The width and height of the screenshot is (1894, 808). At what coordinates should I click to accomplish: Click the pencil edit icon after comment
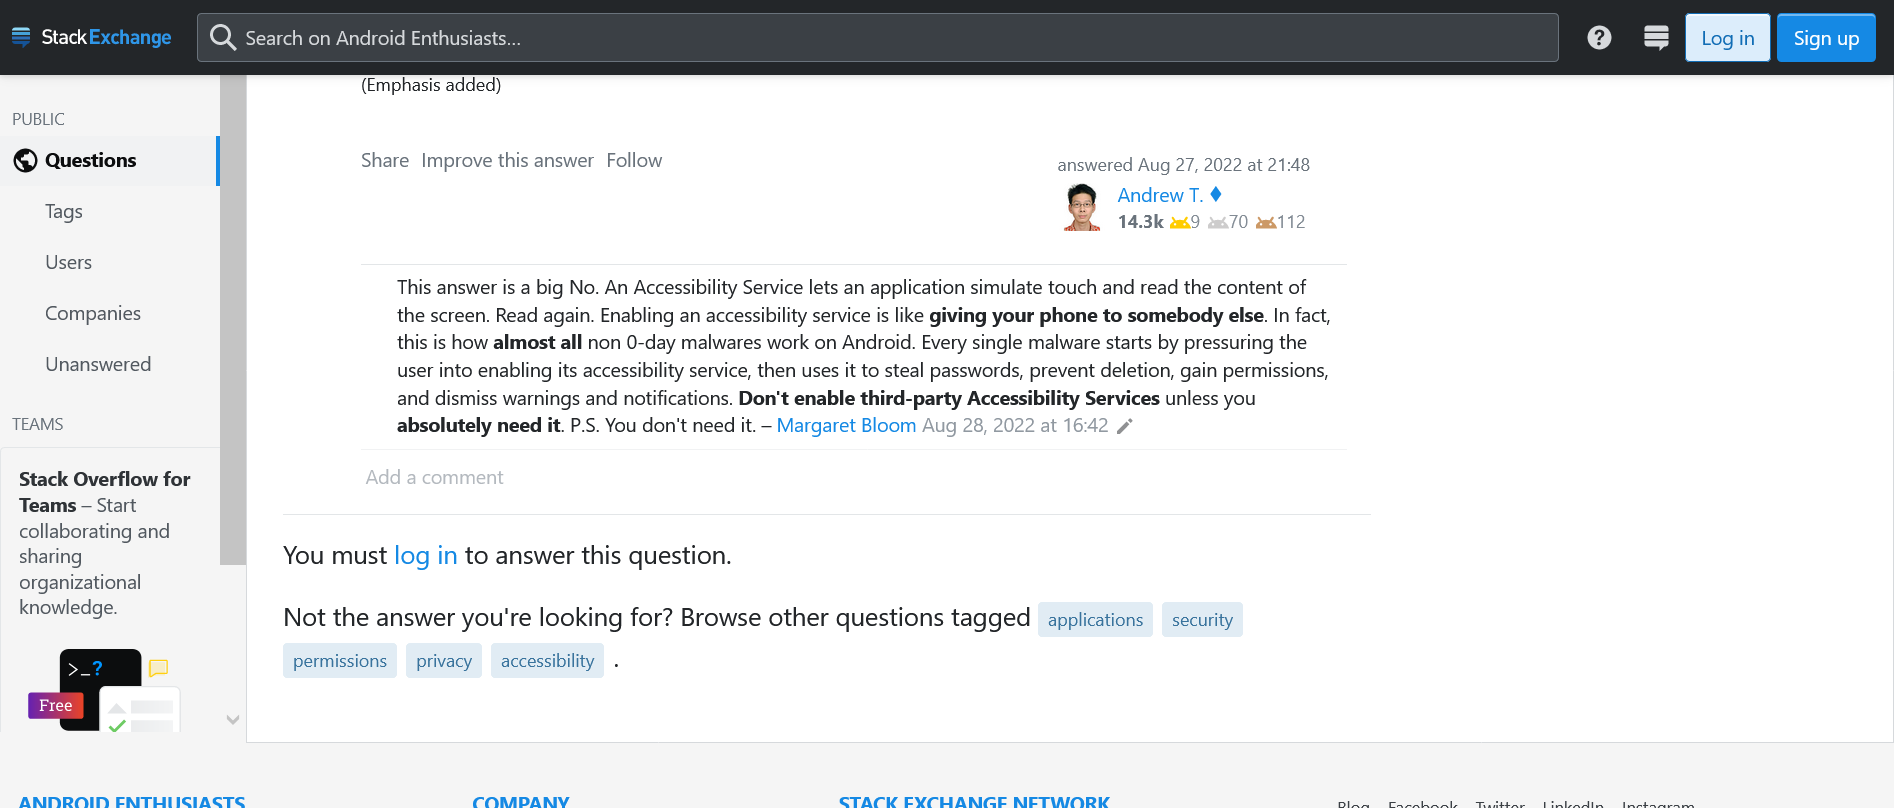(x=1125, y=427)
